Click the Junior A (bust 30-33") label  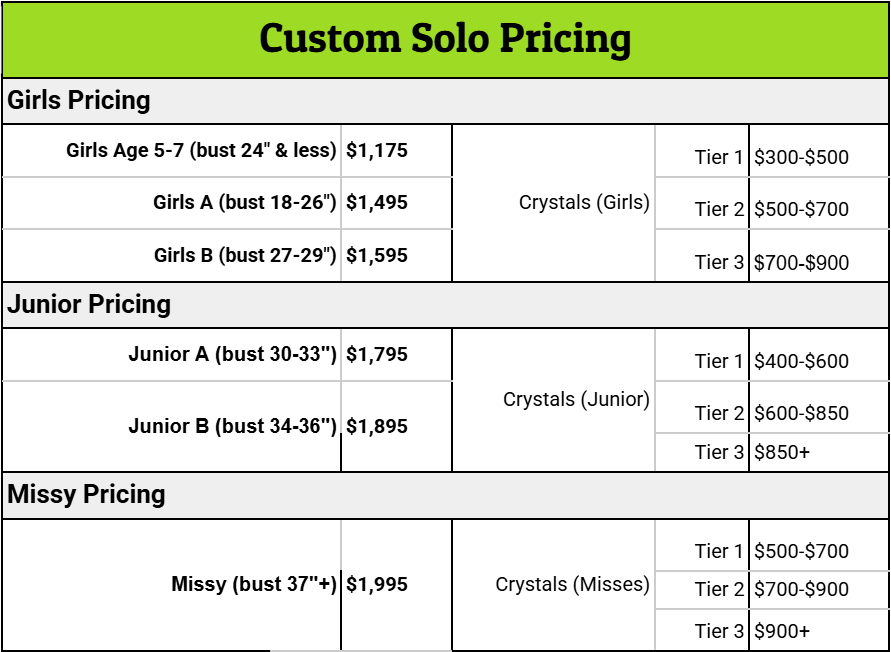tap(232, 354)
